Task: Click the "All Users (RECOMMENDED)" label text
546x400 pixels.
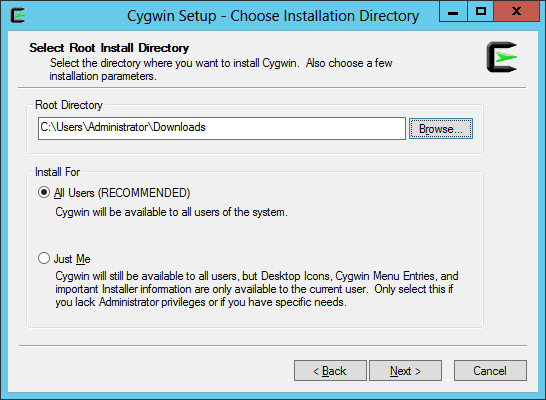Action: [x=122, y=193]
